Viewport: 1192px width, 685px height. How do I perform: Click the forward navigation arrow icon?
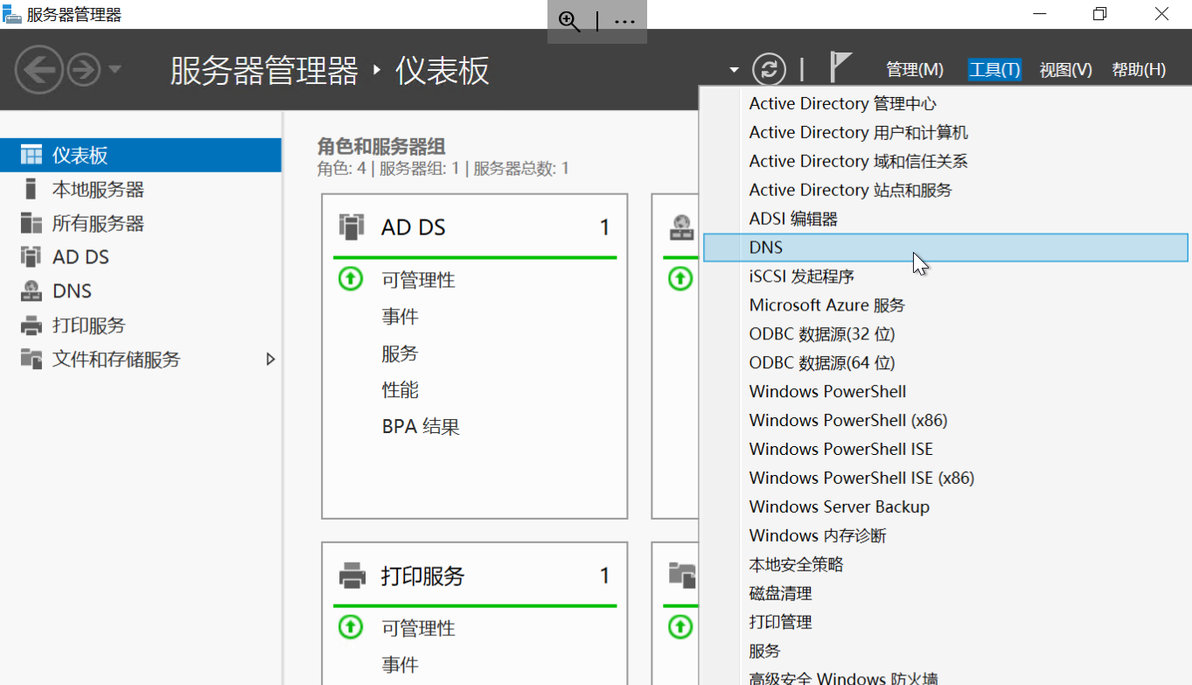pyautogui.click(x=84, y=70)
